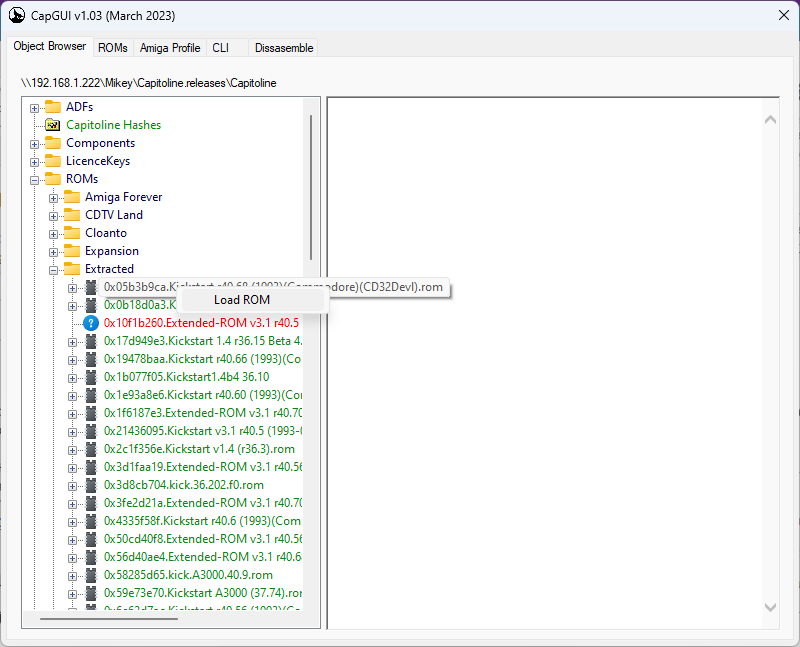This screenshot has height=647, width=800.
Task: Expand the LicenceKeys tree node
Action: coord(34,162)
